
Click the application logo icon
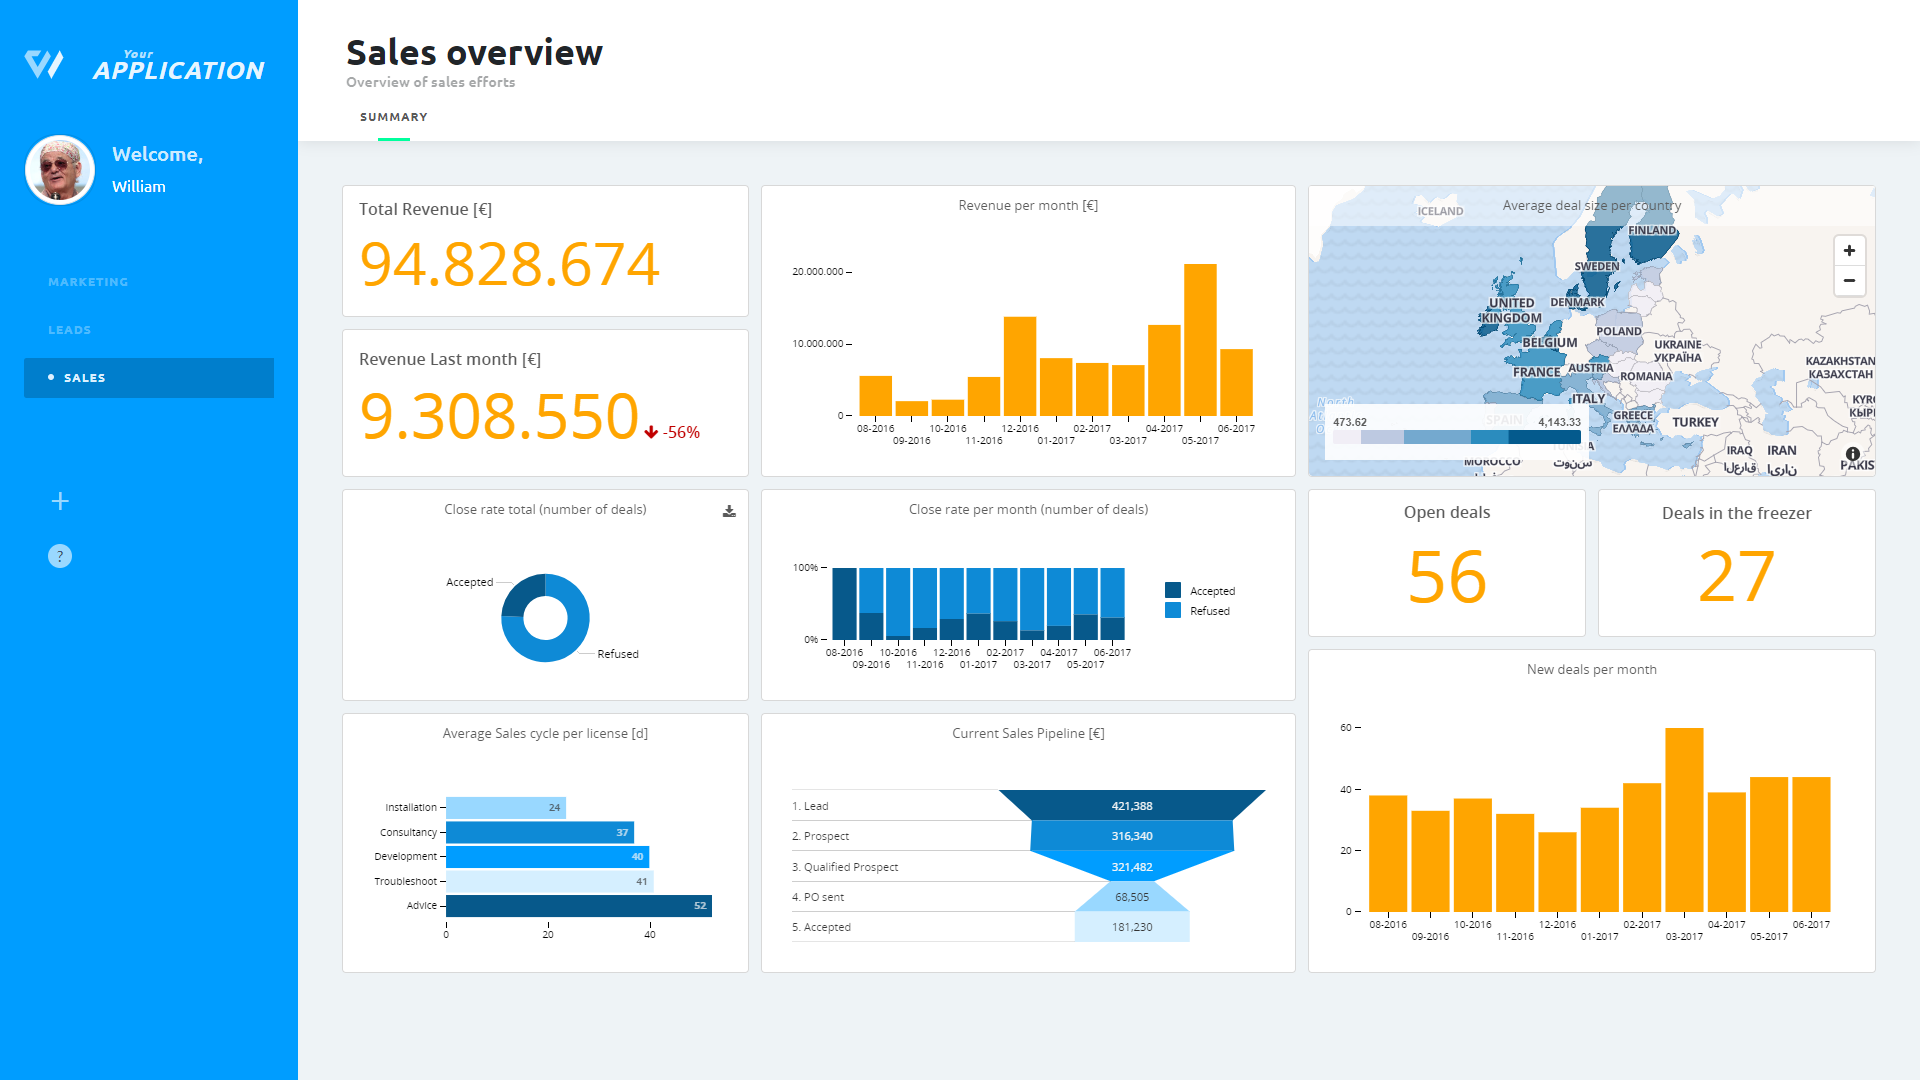[x=44, y=65]
